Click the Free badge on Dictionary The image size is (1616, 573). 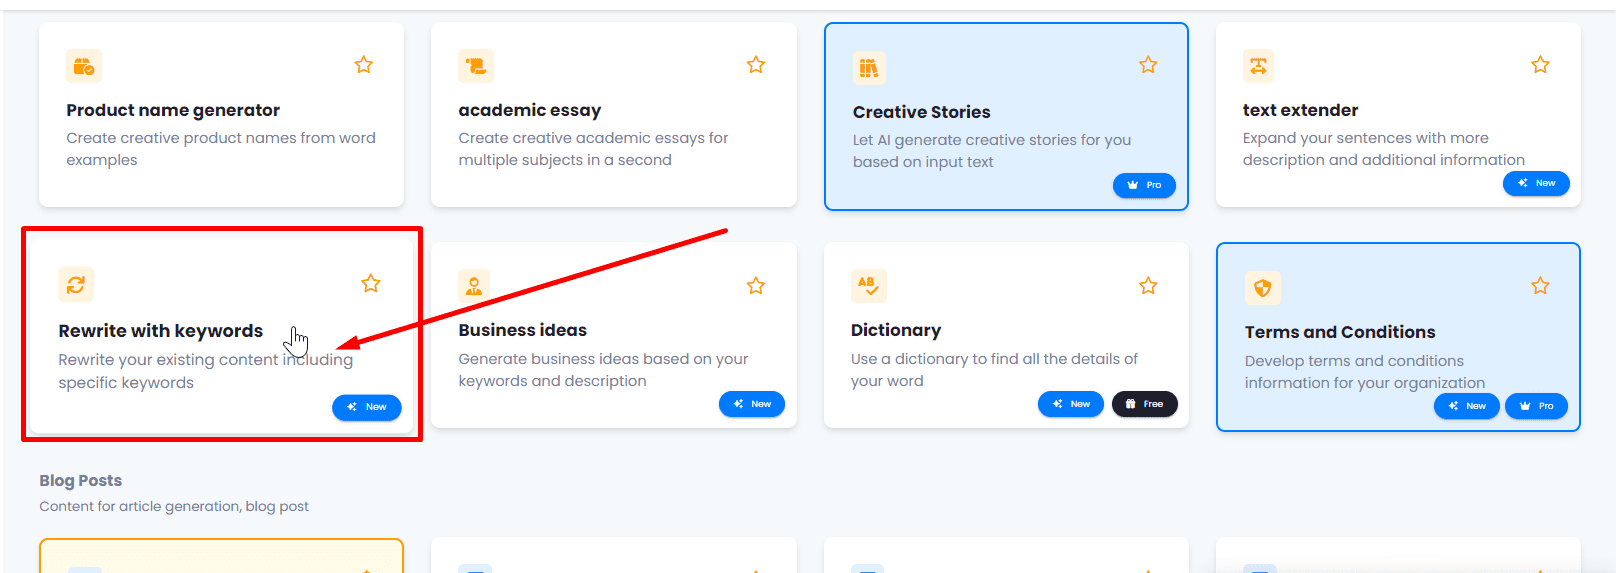point(1144,404)
